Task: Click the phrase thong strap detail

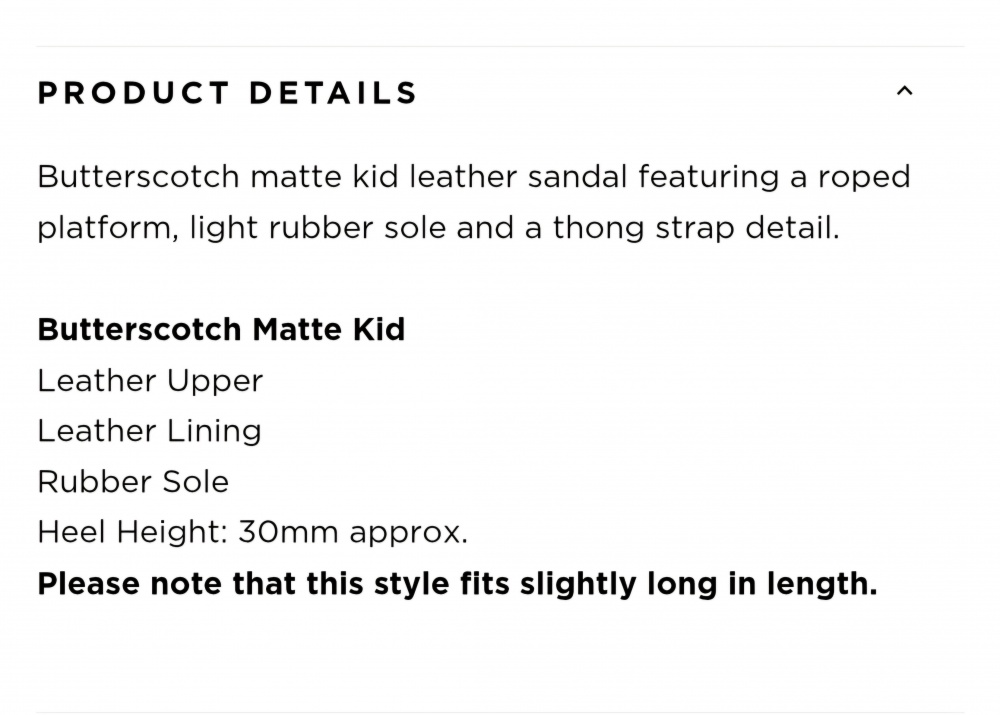Action: coord(696,228)
